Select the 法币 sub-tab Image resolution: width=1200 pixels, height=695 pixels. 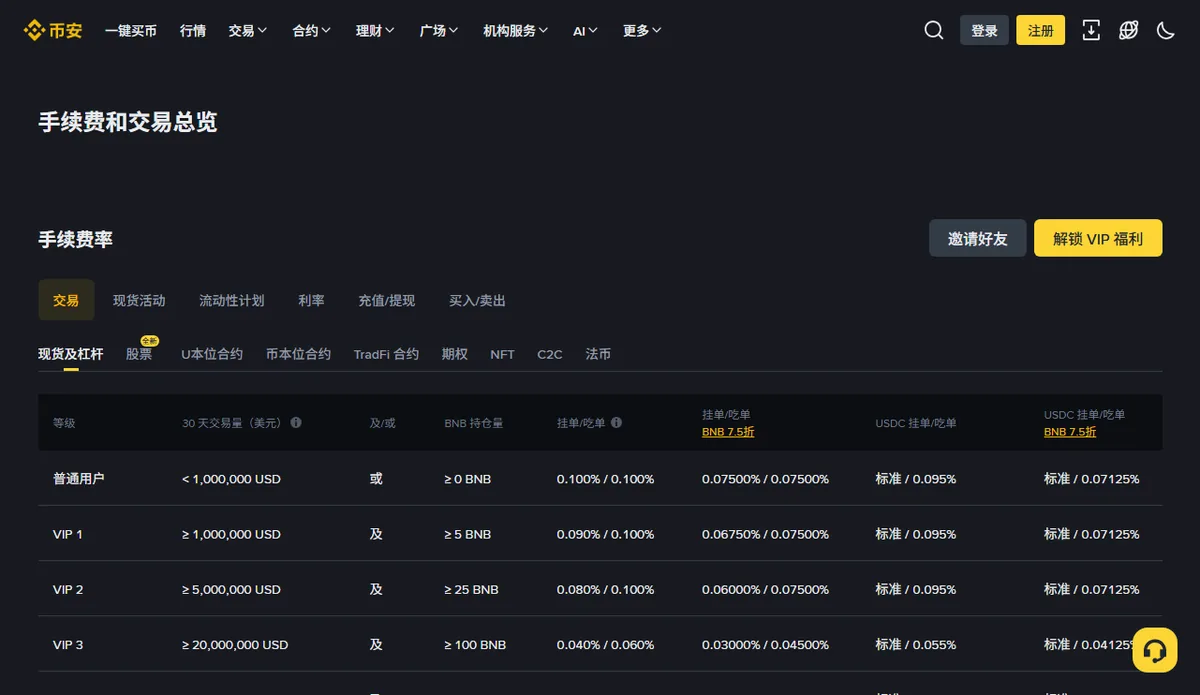pos(598,354)
